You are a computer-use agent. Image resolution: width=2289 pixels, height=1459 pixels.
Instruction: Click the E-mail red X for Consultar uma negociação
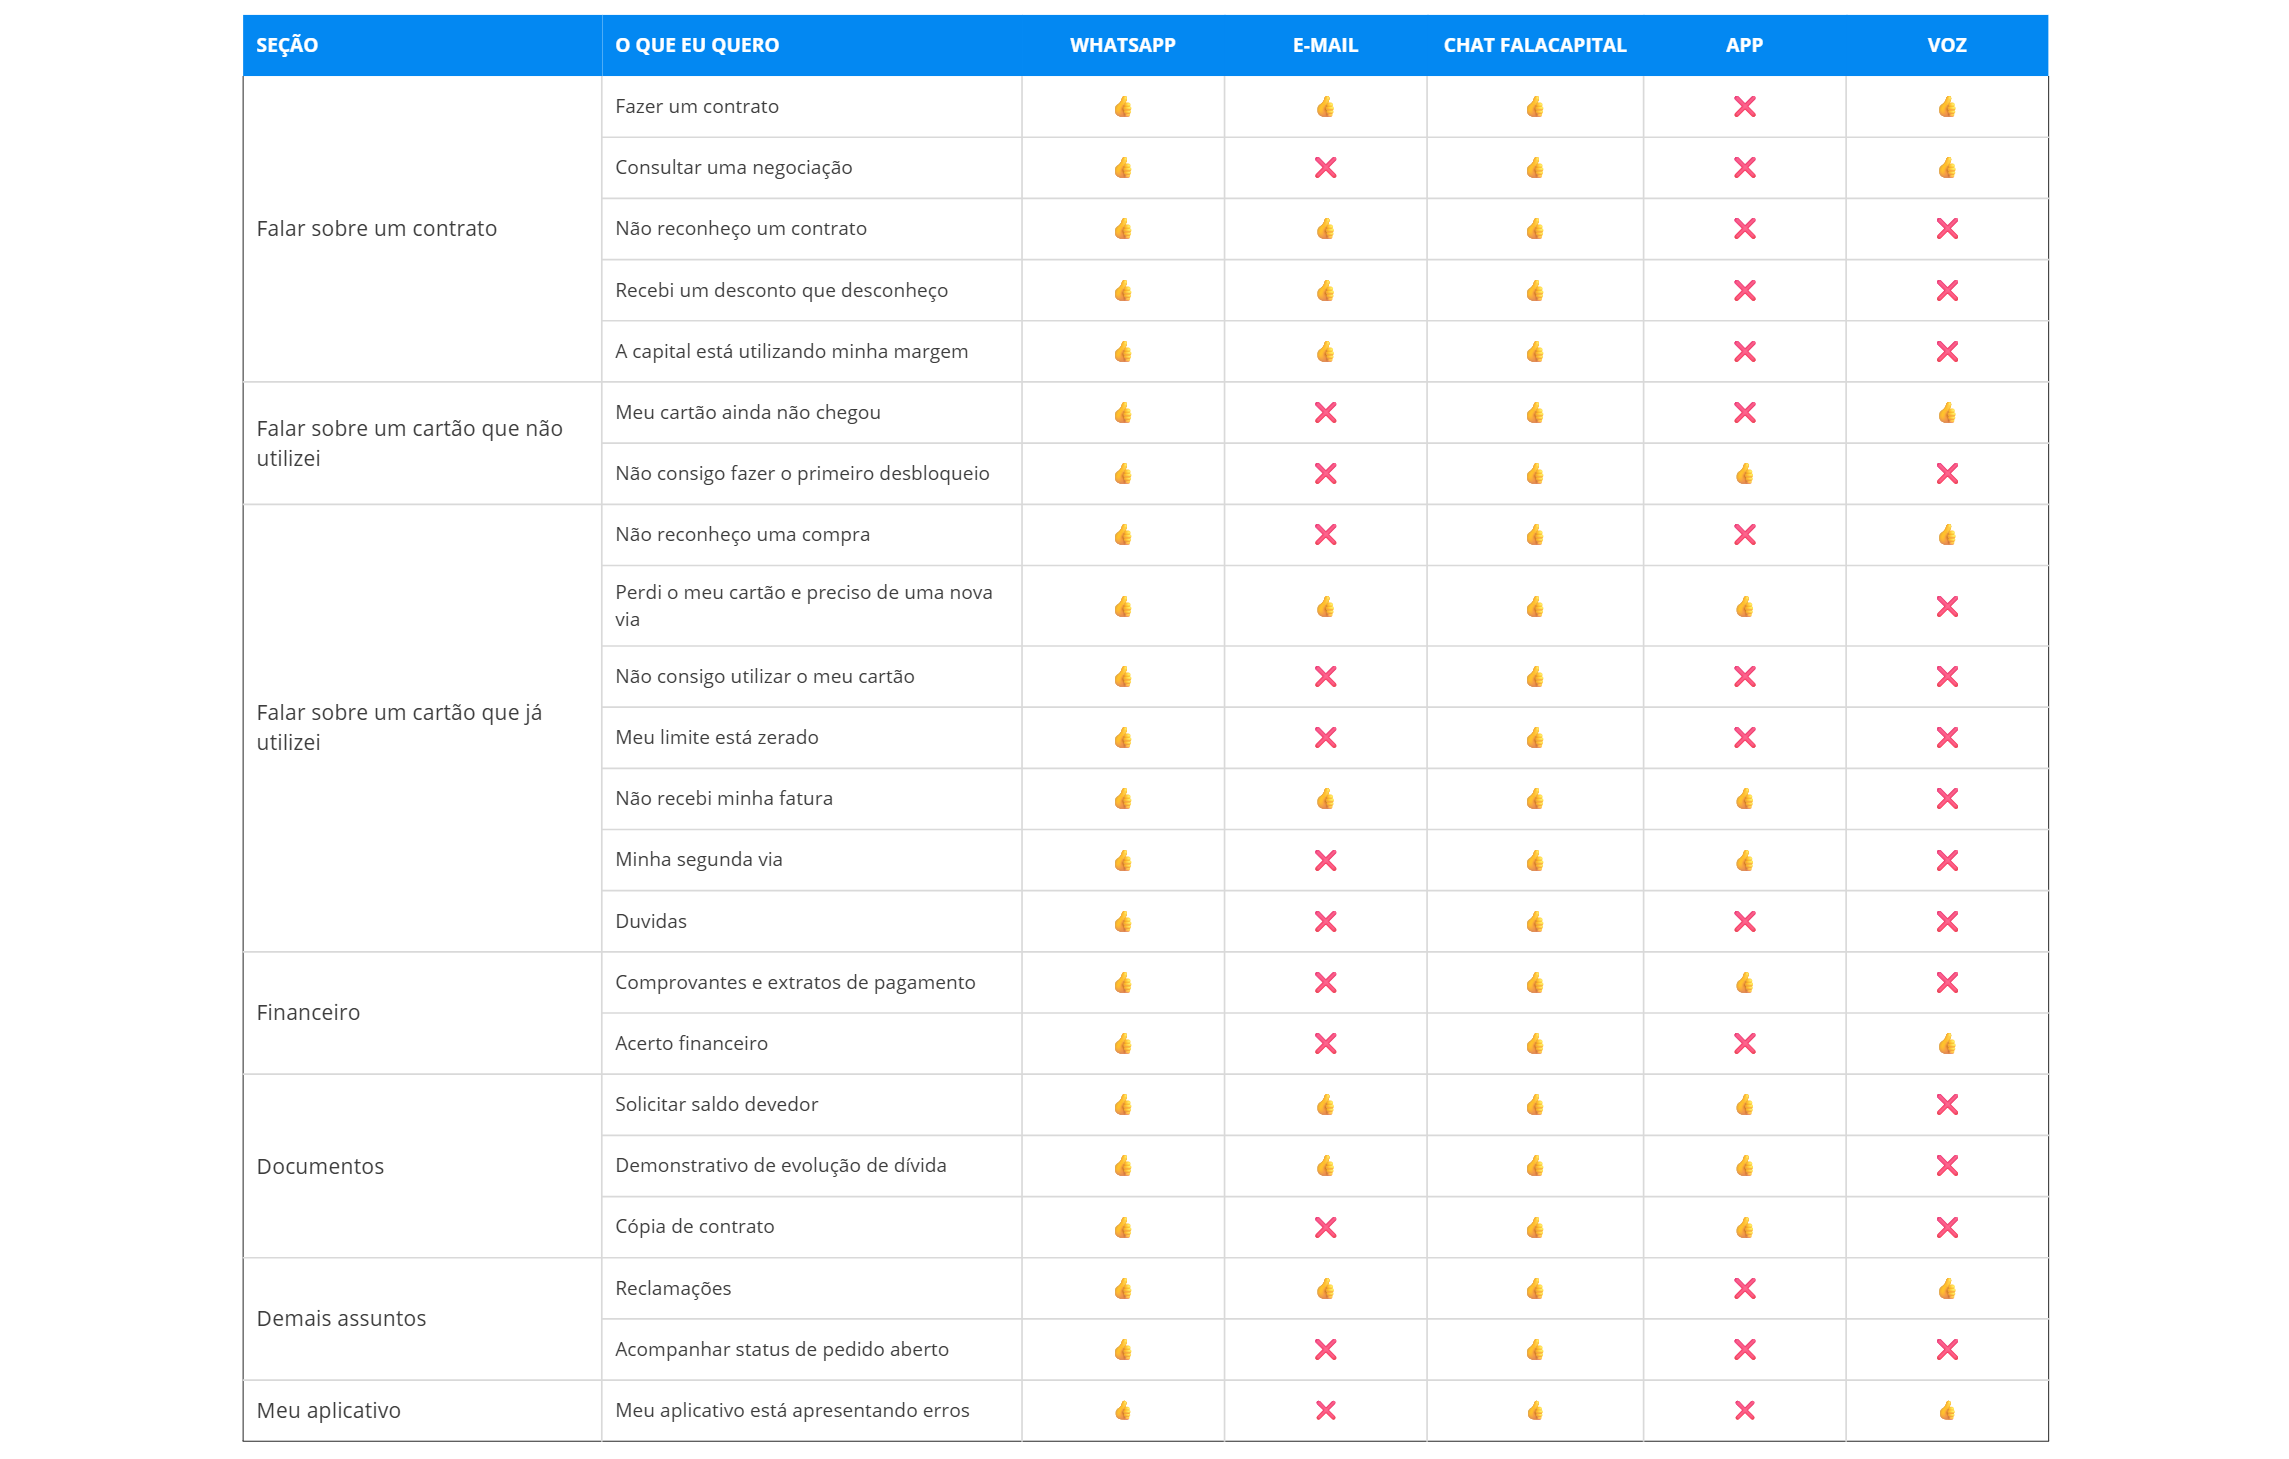point(1325,168)
